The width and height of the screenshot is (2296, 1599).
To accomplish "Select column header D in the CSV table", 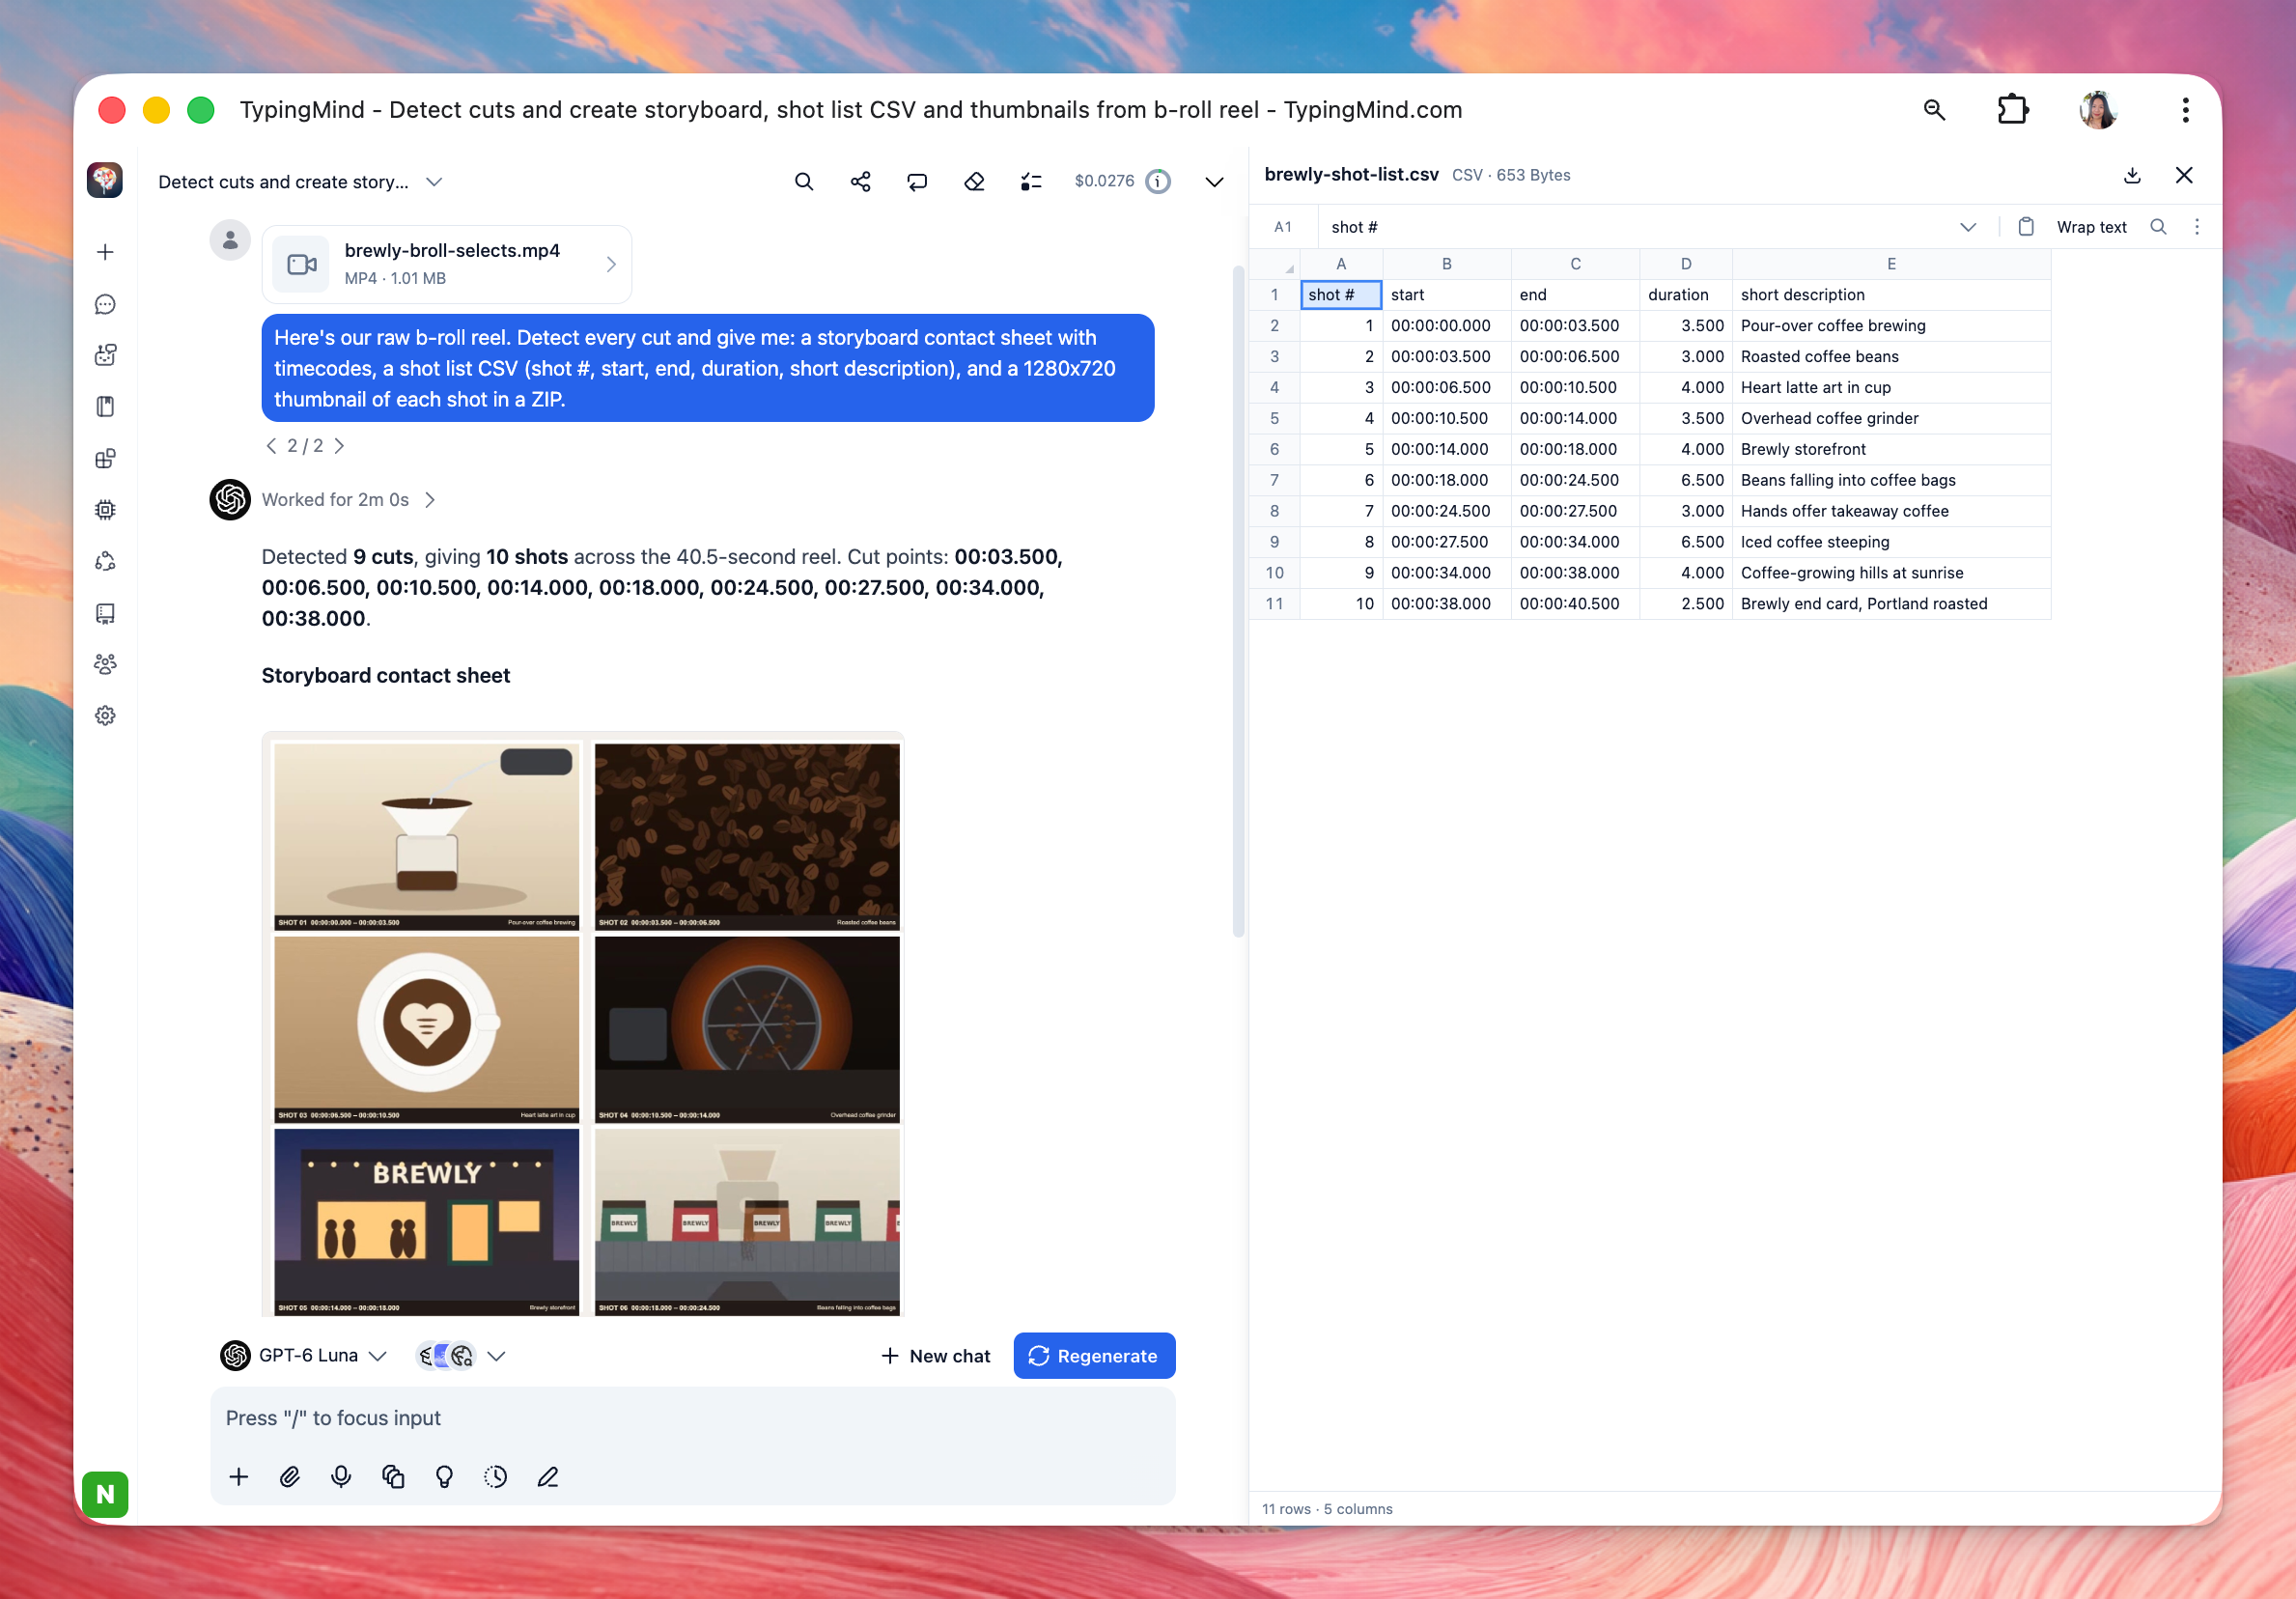I will (x=1685, y=264).
